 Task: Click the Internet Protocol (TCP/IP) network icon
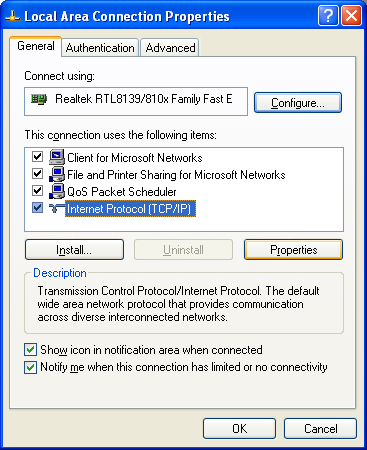coord(57,208)
